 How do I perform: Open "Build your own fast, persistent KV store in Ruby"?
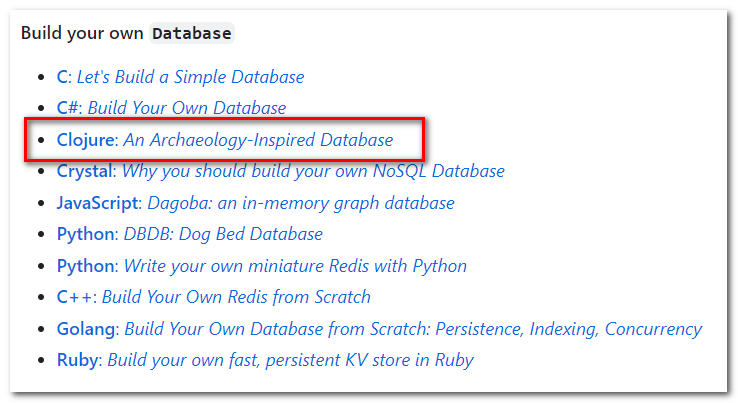[290, 360]
